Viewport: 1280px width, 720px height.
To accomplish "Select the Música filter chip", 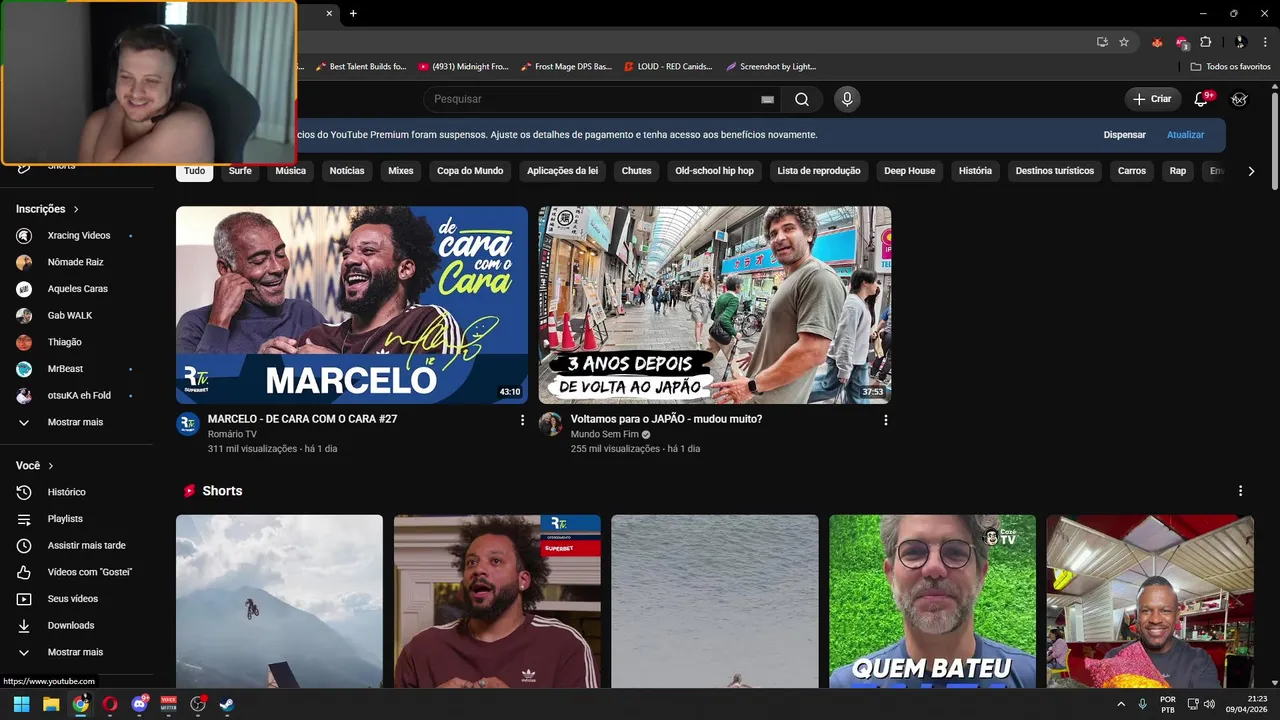I will click(x=290, y=171).
